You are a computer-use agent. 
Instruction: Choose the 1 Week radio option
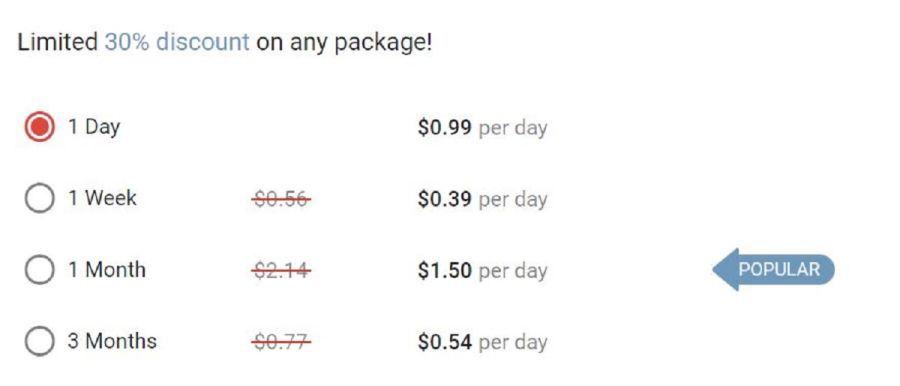tap(40, 198)
